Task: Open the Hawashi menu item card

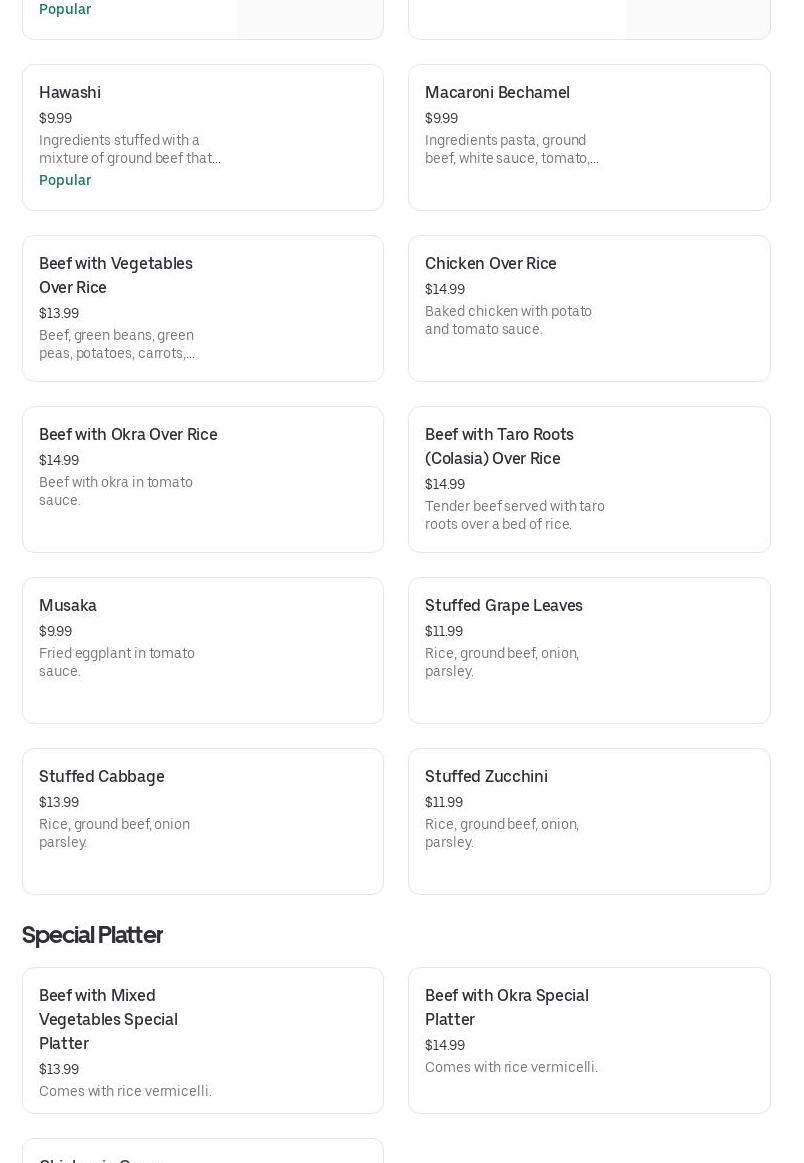Action: pyautogui.click(x=202, y=137)
